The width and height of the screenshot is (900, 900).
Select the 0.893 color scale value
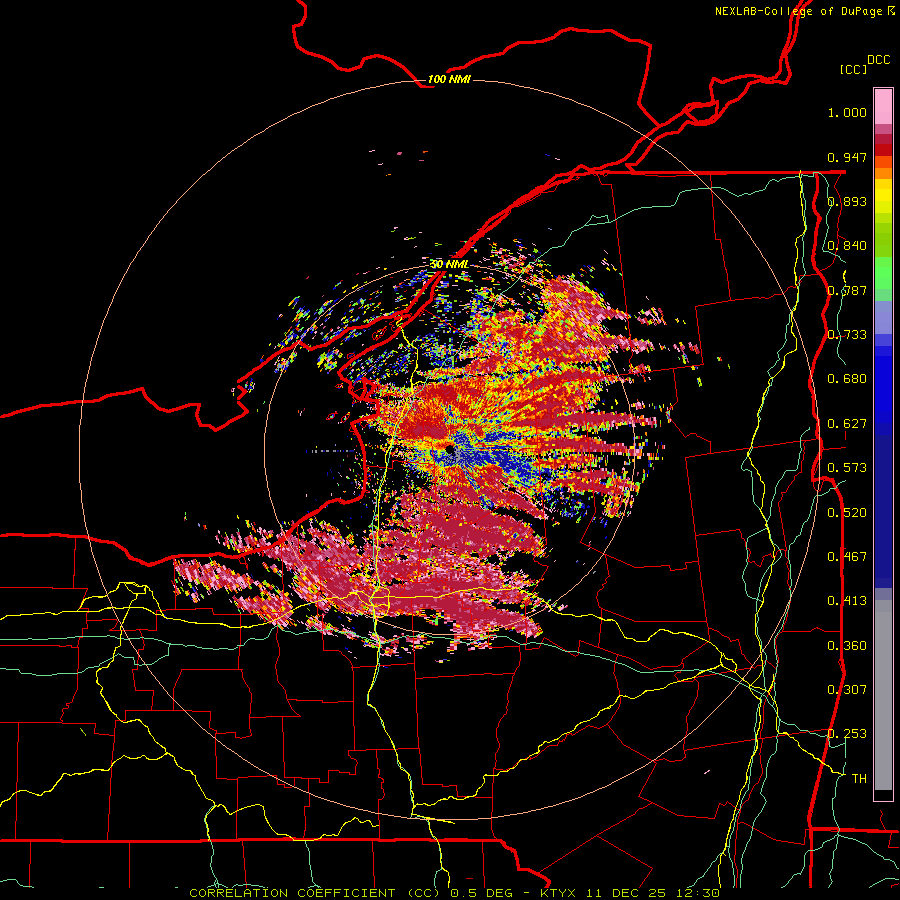point(847,201)
